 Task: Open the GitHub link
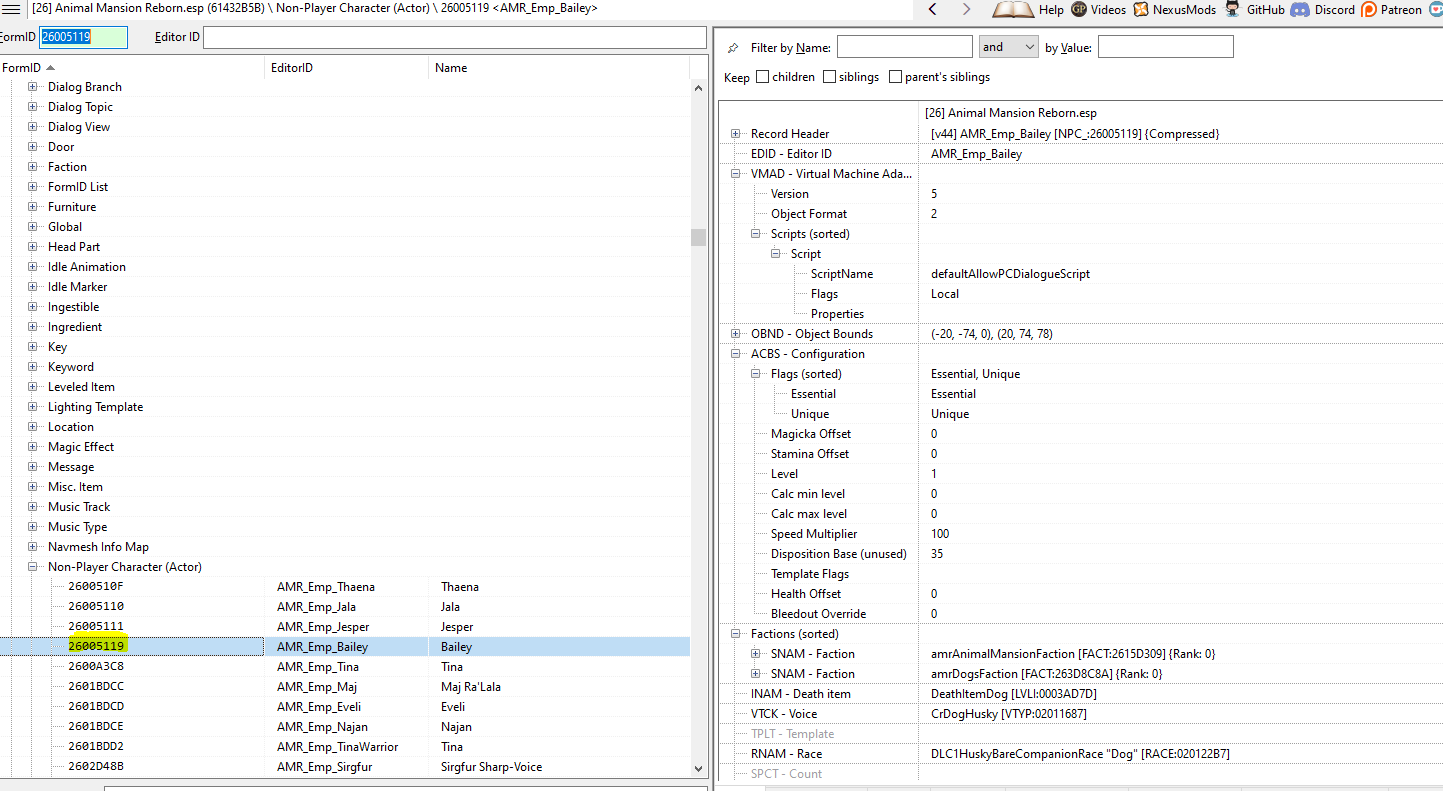coord(1254,9)
